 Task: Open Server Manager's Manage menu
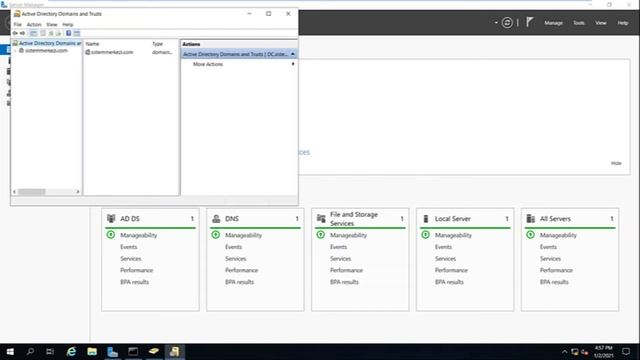pos(553,23)
